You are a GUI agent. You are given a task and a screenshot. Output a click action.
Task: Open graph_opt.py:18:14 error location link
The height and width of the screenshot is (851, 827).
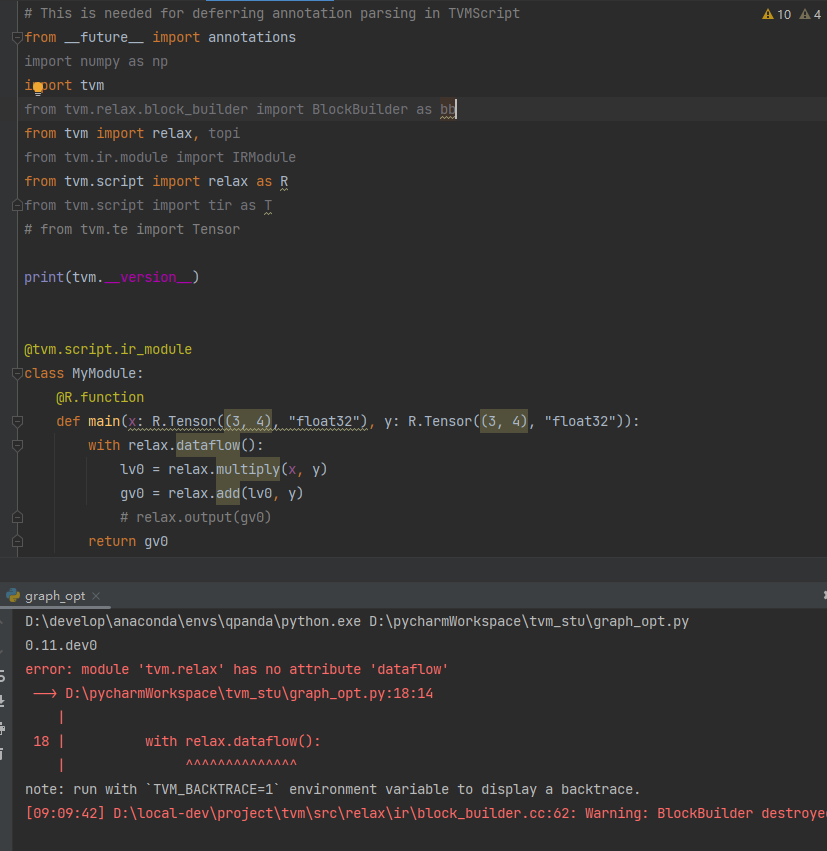tap(249, 693)
